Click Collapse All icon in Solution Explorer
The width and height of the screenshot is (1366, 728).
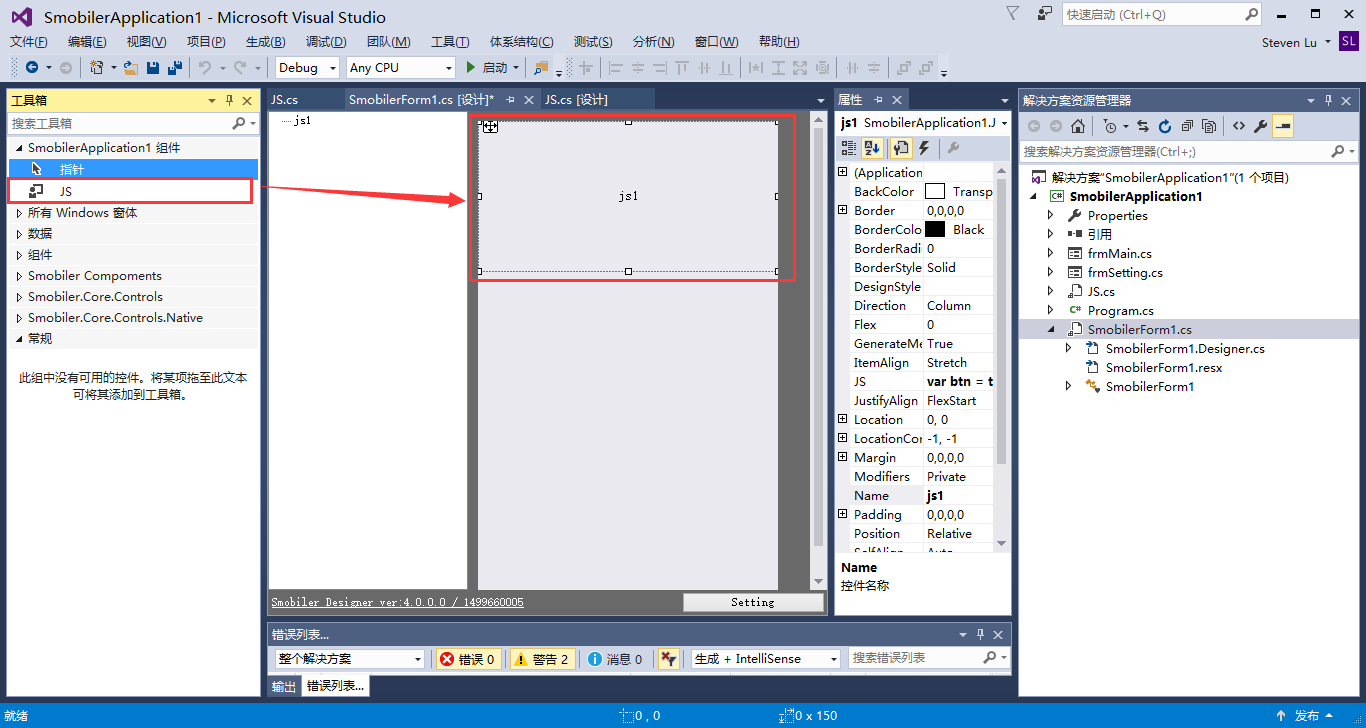[1187, 126]
